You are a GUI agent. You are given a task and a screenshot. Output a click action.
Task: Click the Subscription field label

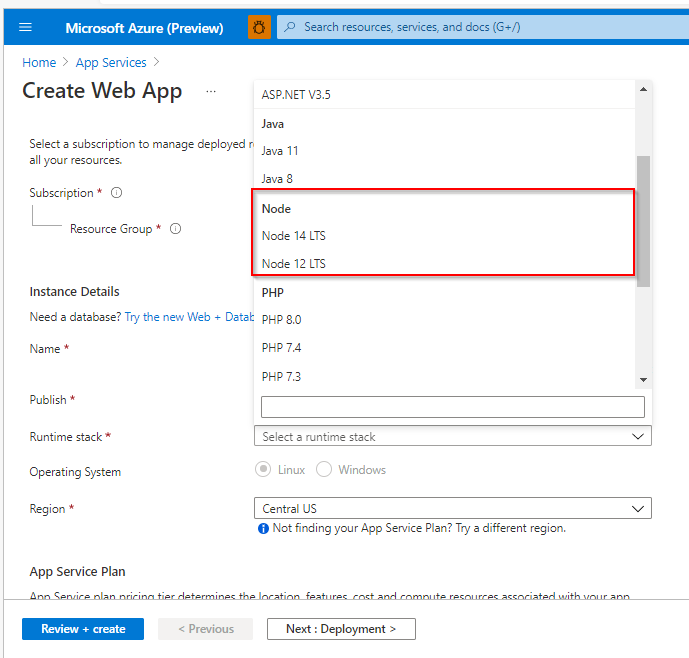click(x=62, y=193)
